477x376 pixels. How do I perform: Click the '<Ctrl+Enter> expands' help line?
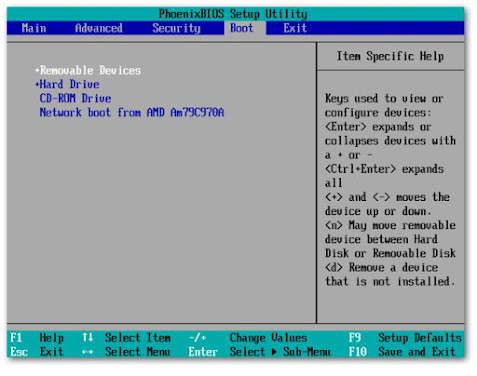[384, 169]
